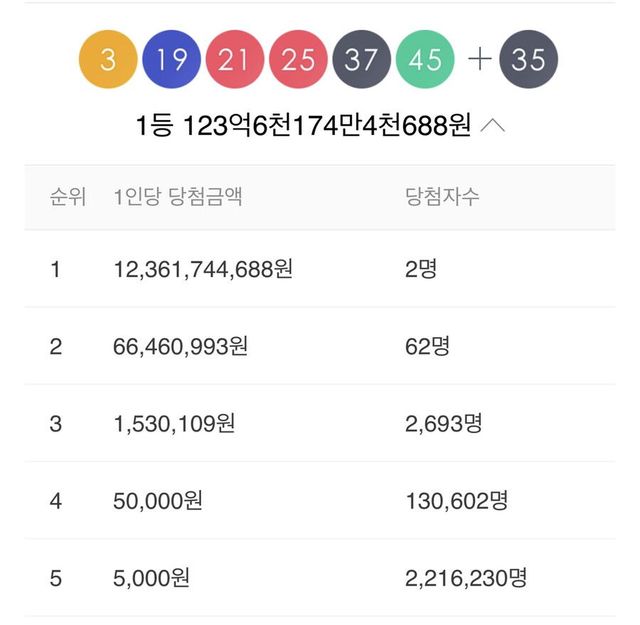
Task: Click the plus sign before bonus ball
Action: 481,60
